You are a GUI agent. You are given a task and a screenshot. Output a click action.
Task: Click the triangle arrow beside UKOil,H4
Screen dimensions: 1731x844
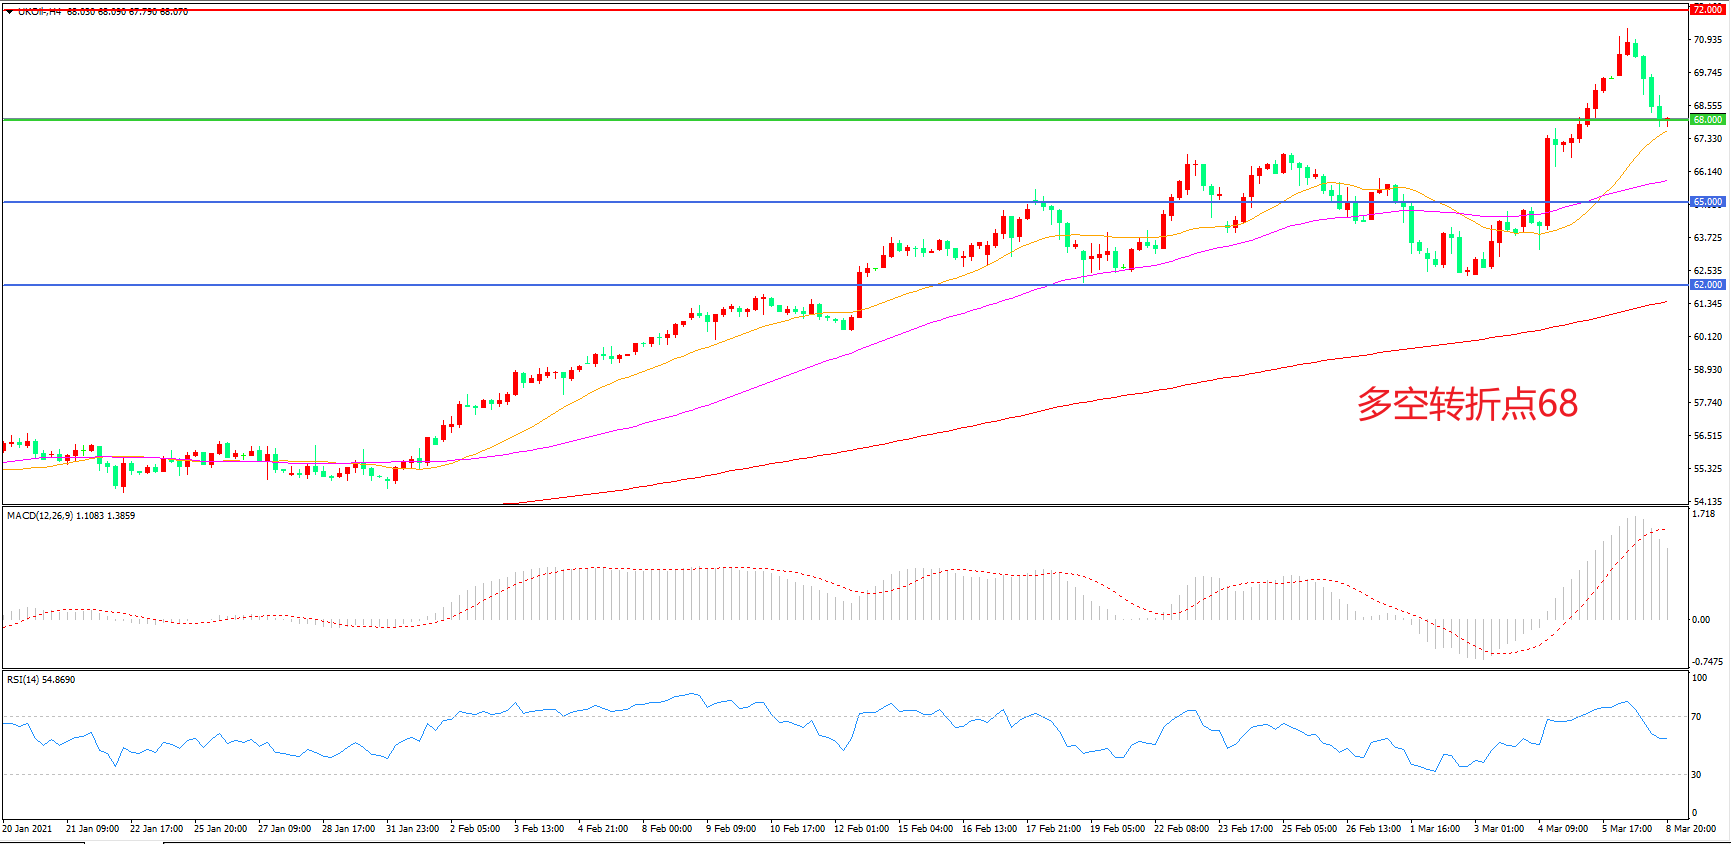9,12
